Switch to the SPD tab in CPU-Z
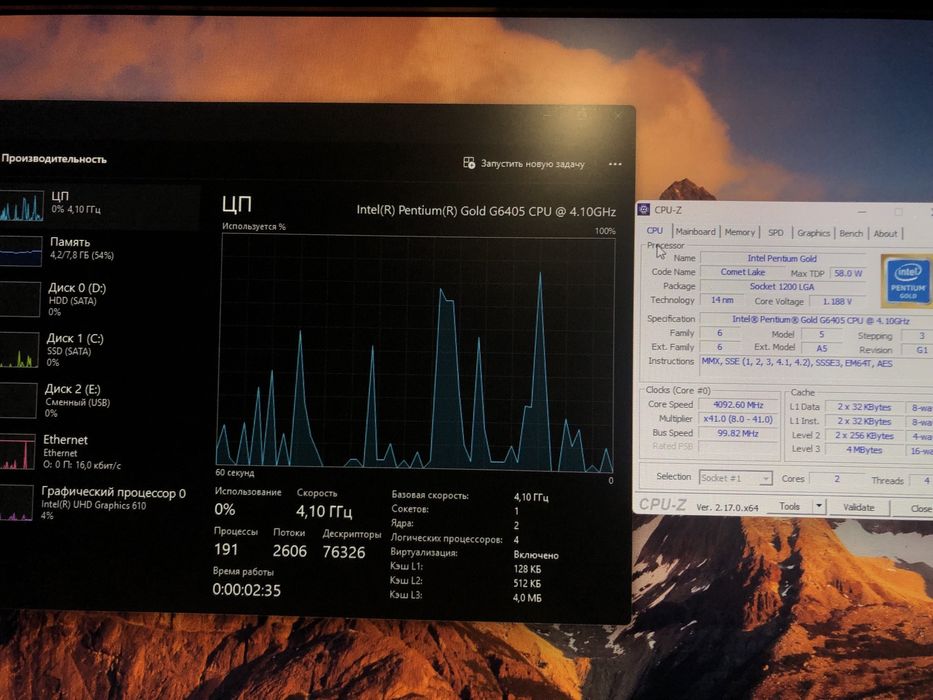 coord(776,233)
